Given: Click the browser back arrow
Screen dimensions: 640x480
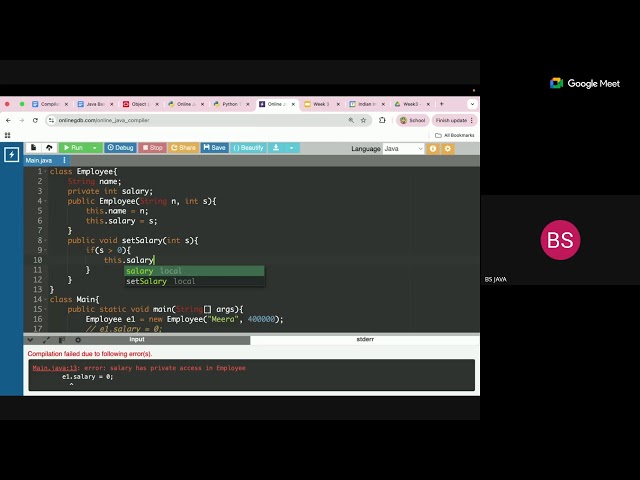Looking at the screenshot, I should click(x=9, y=120).
